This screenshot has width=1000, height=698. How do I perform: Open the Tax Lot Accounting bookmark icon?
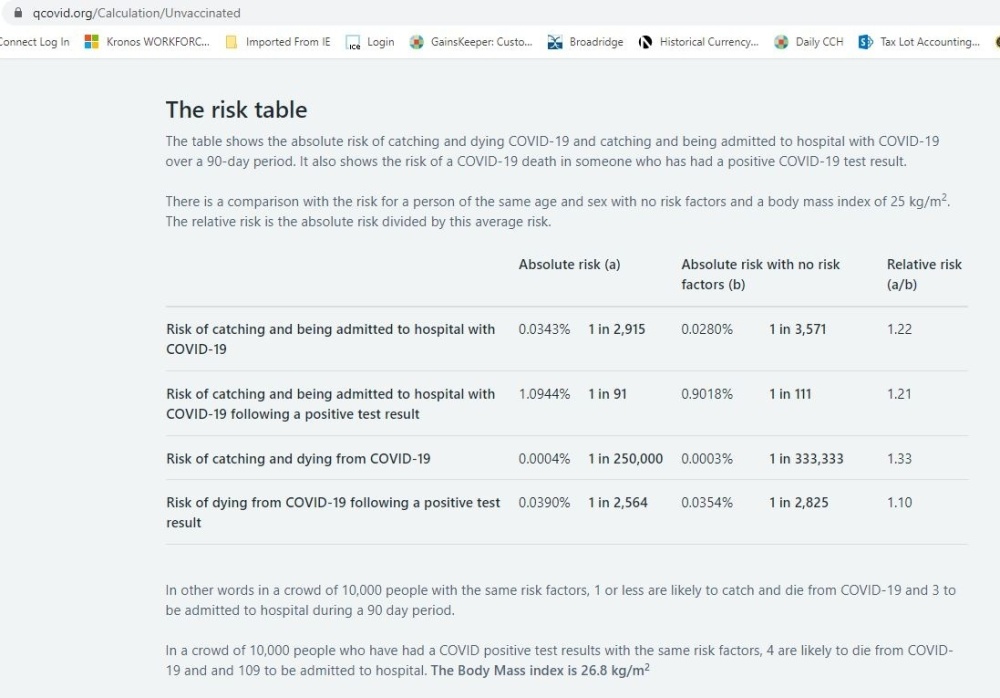(866, 42)
